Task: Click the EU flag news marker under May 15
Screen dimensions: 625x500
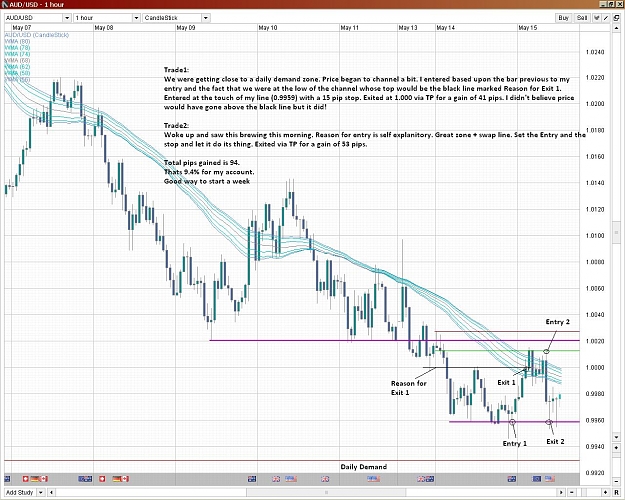Action: point(537,478)
